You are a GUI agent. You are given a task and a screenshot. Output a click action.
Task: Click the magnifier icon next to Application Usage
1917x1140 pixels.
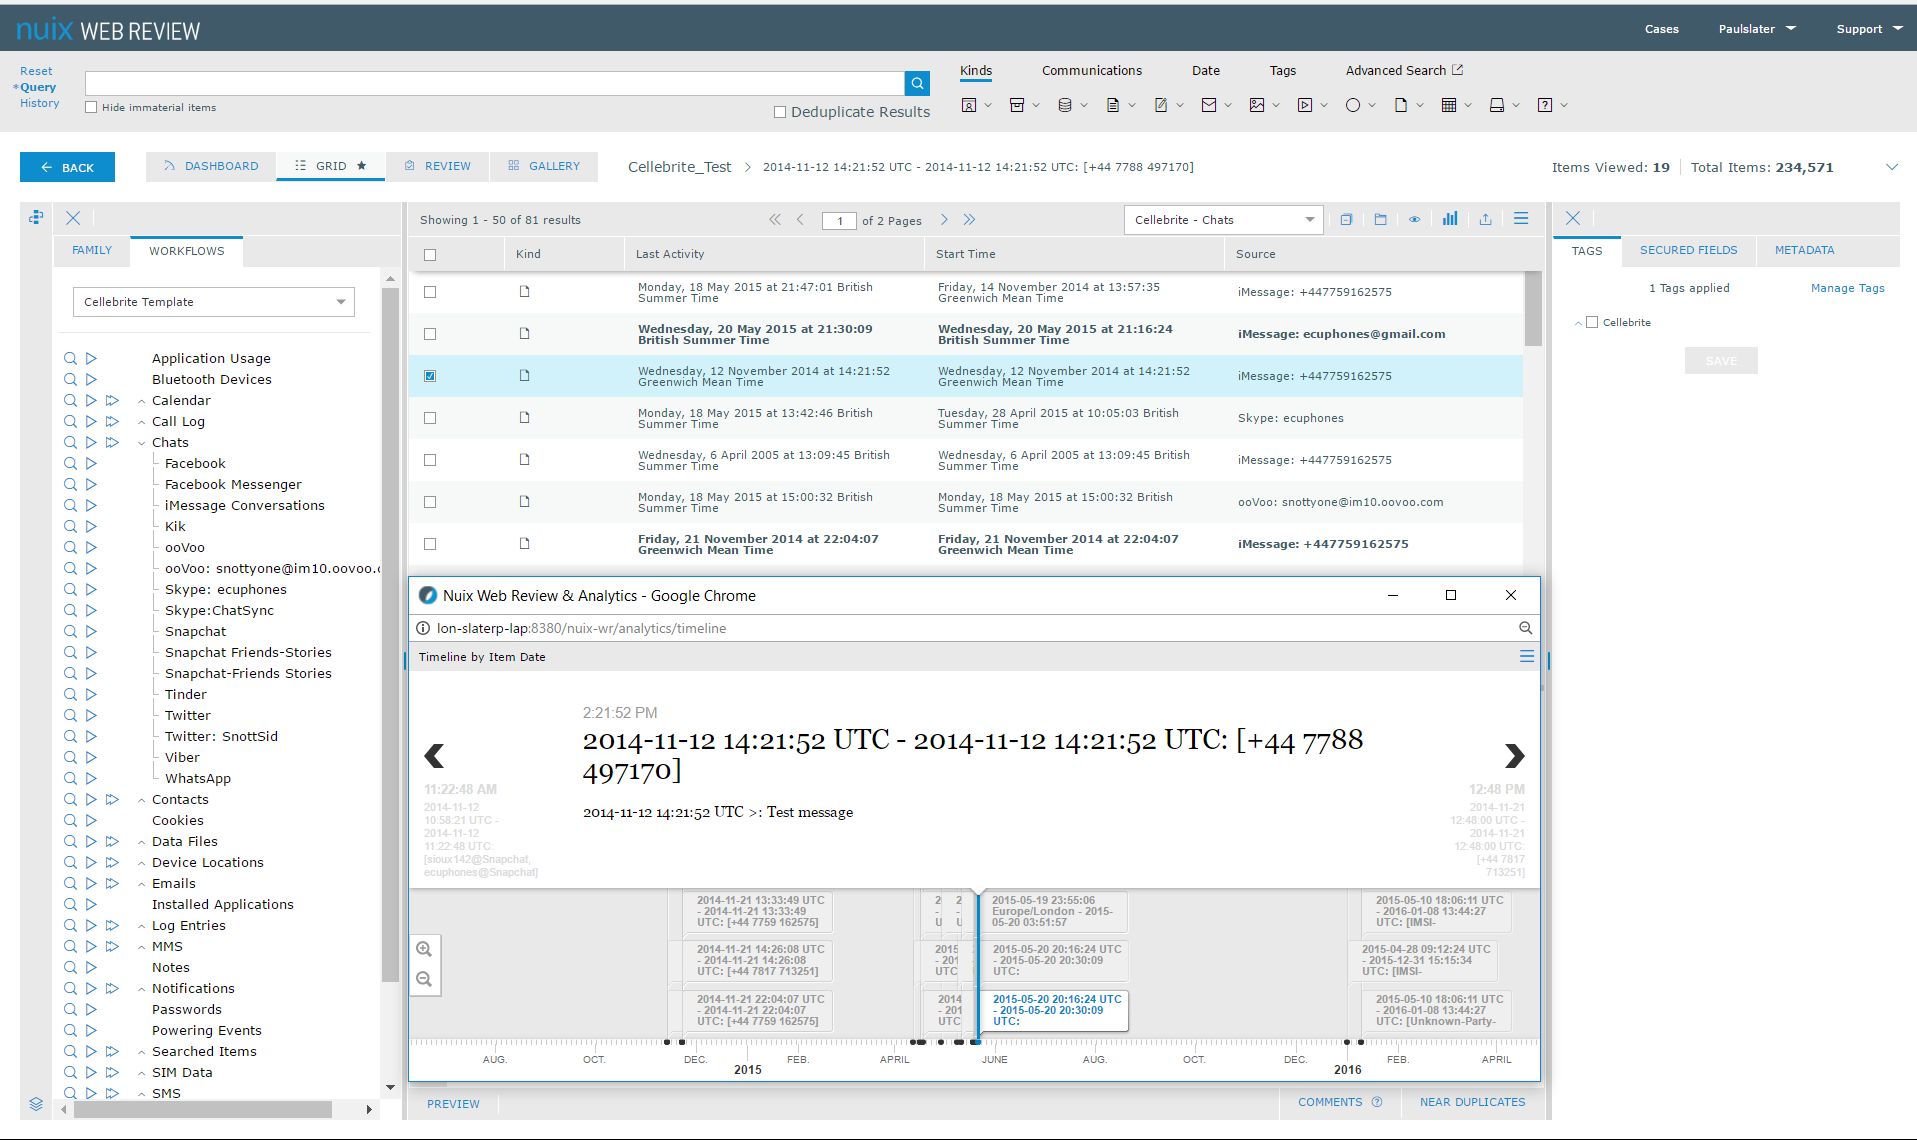point(70,358)
